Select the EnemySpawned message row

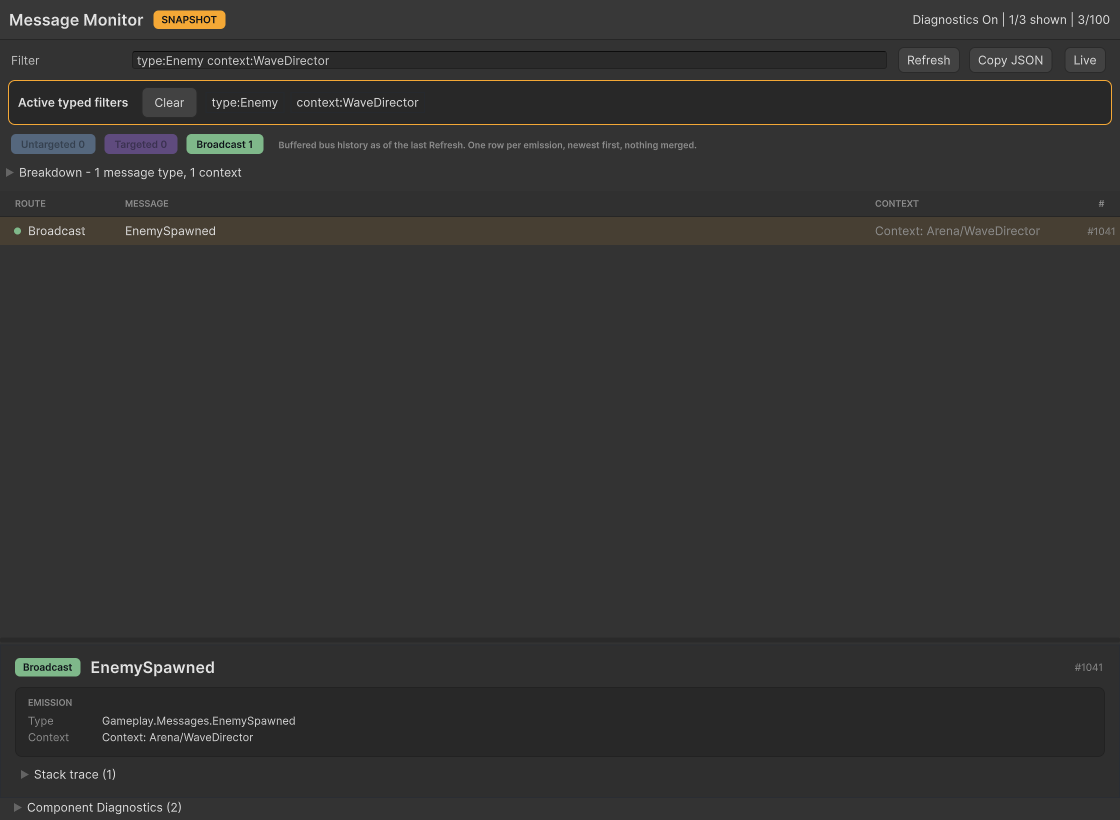pos(560,231)
